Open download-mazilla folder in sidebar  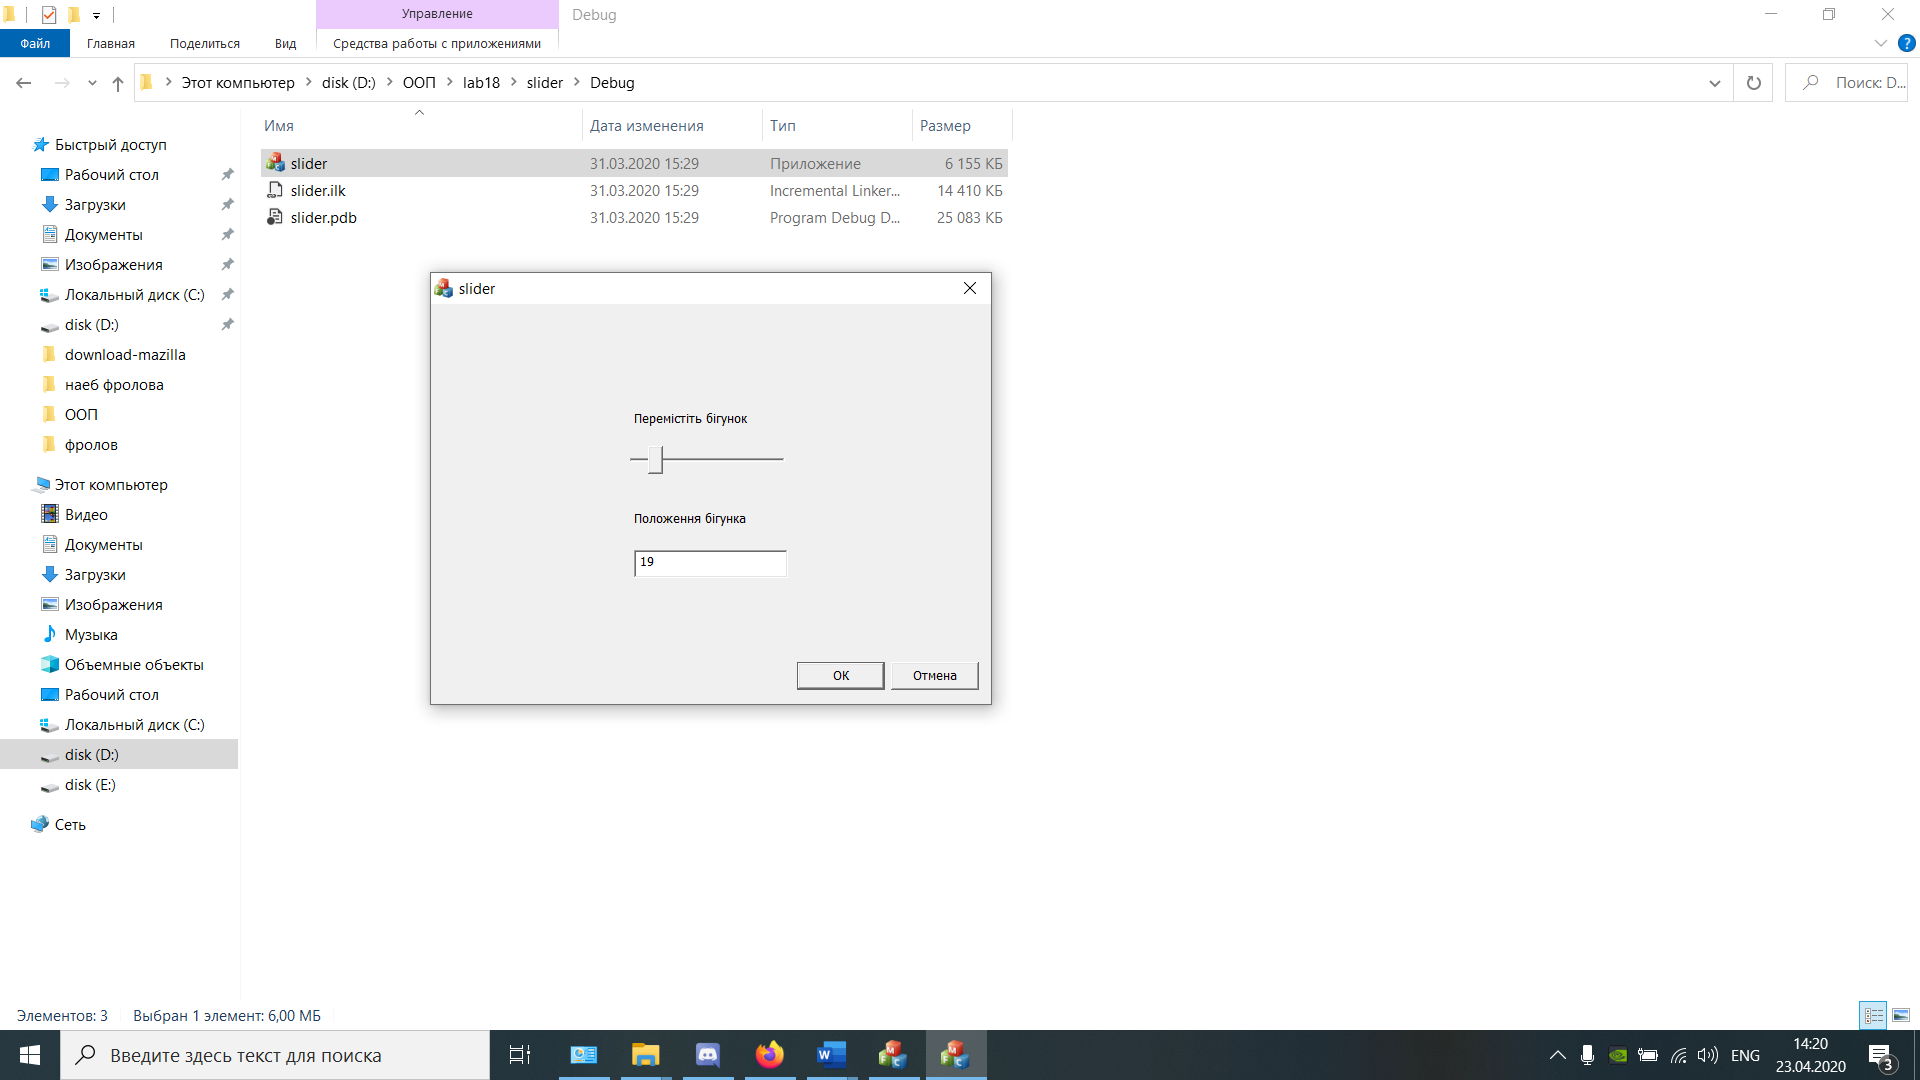pyautogui.click(x=125, y=355)
